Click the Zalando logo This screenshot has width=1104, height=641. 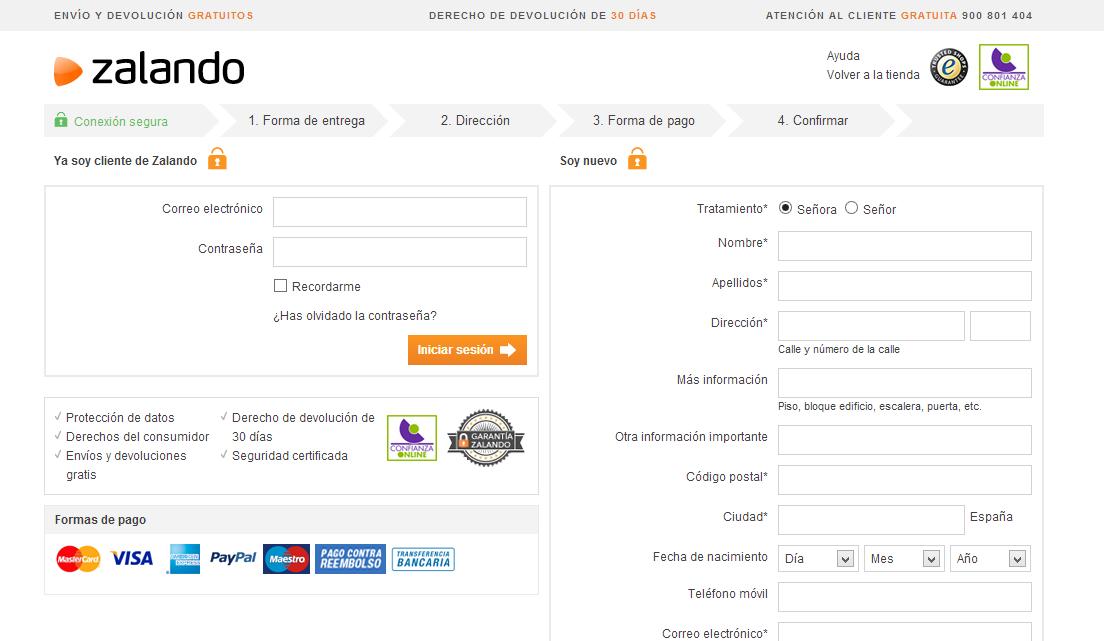(x=149, y=70)
